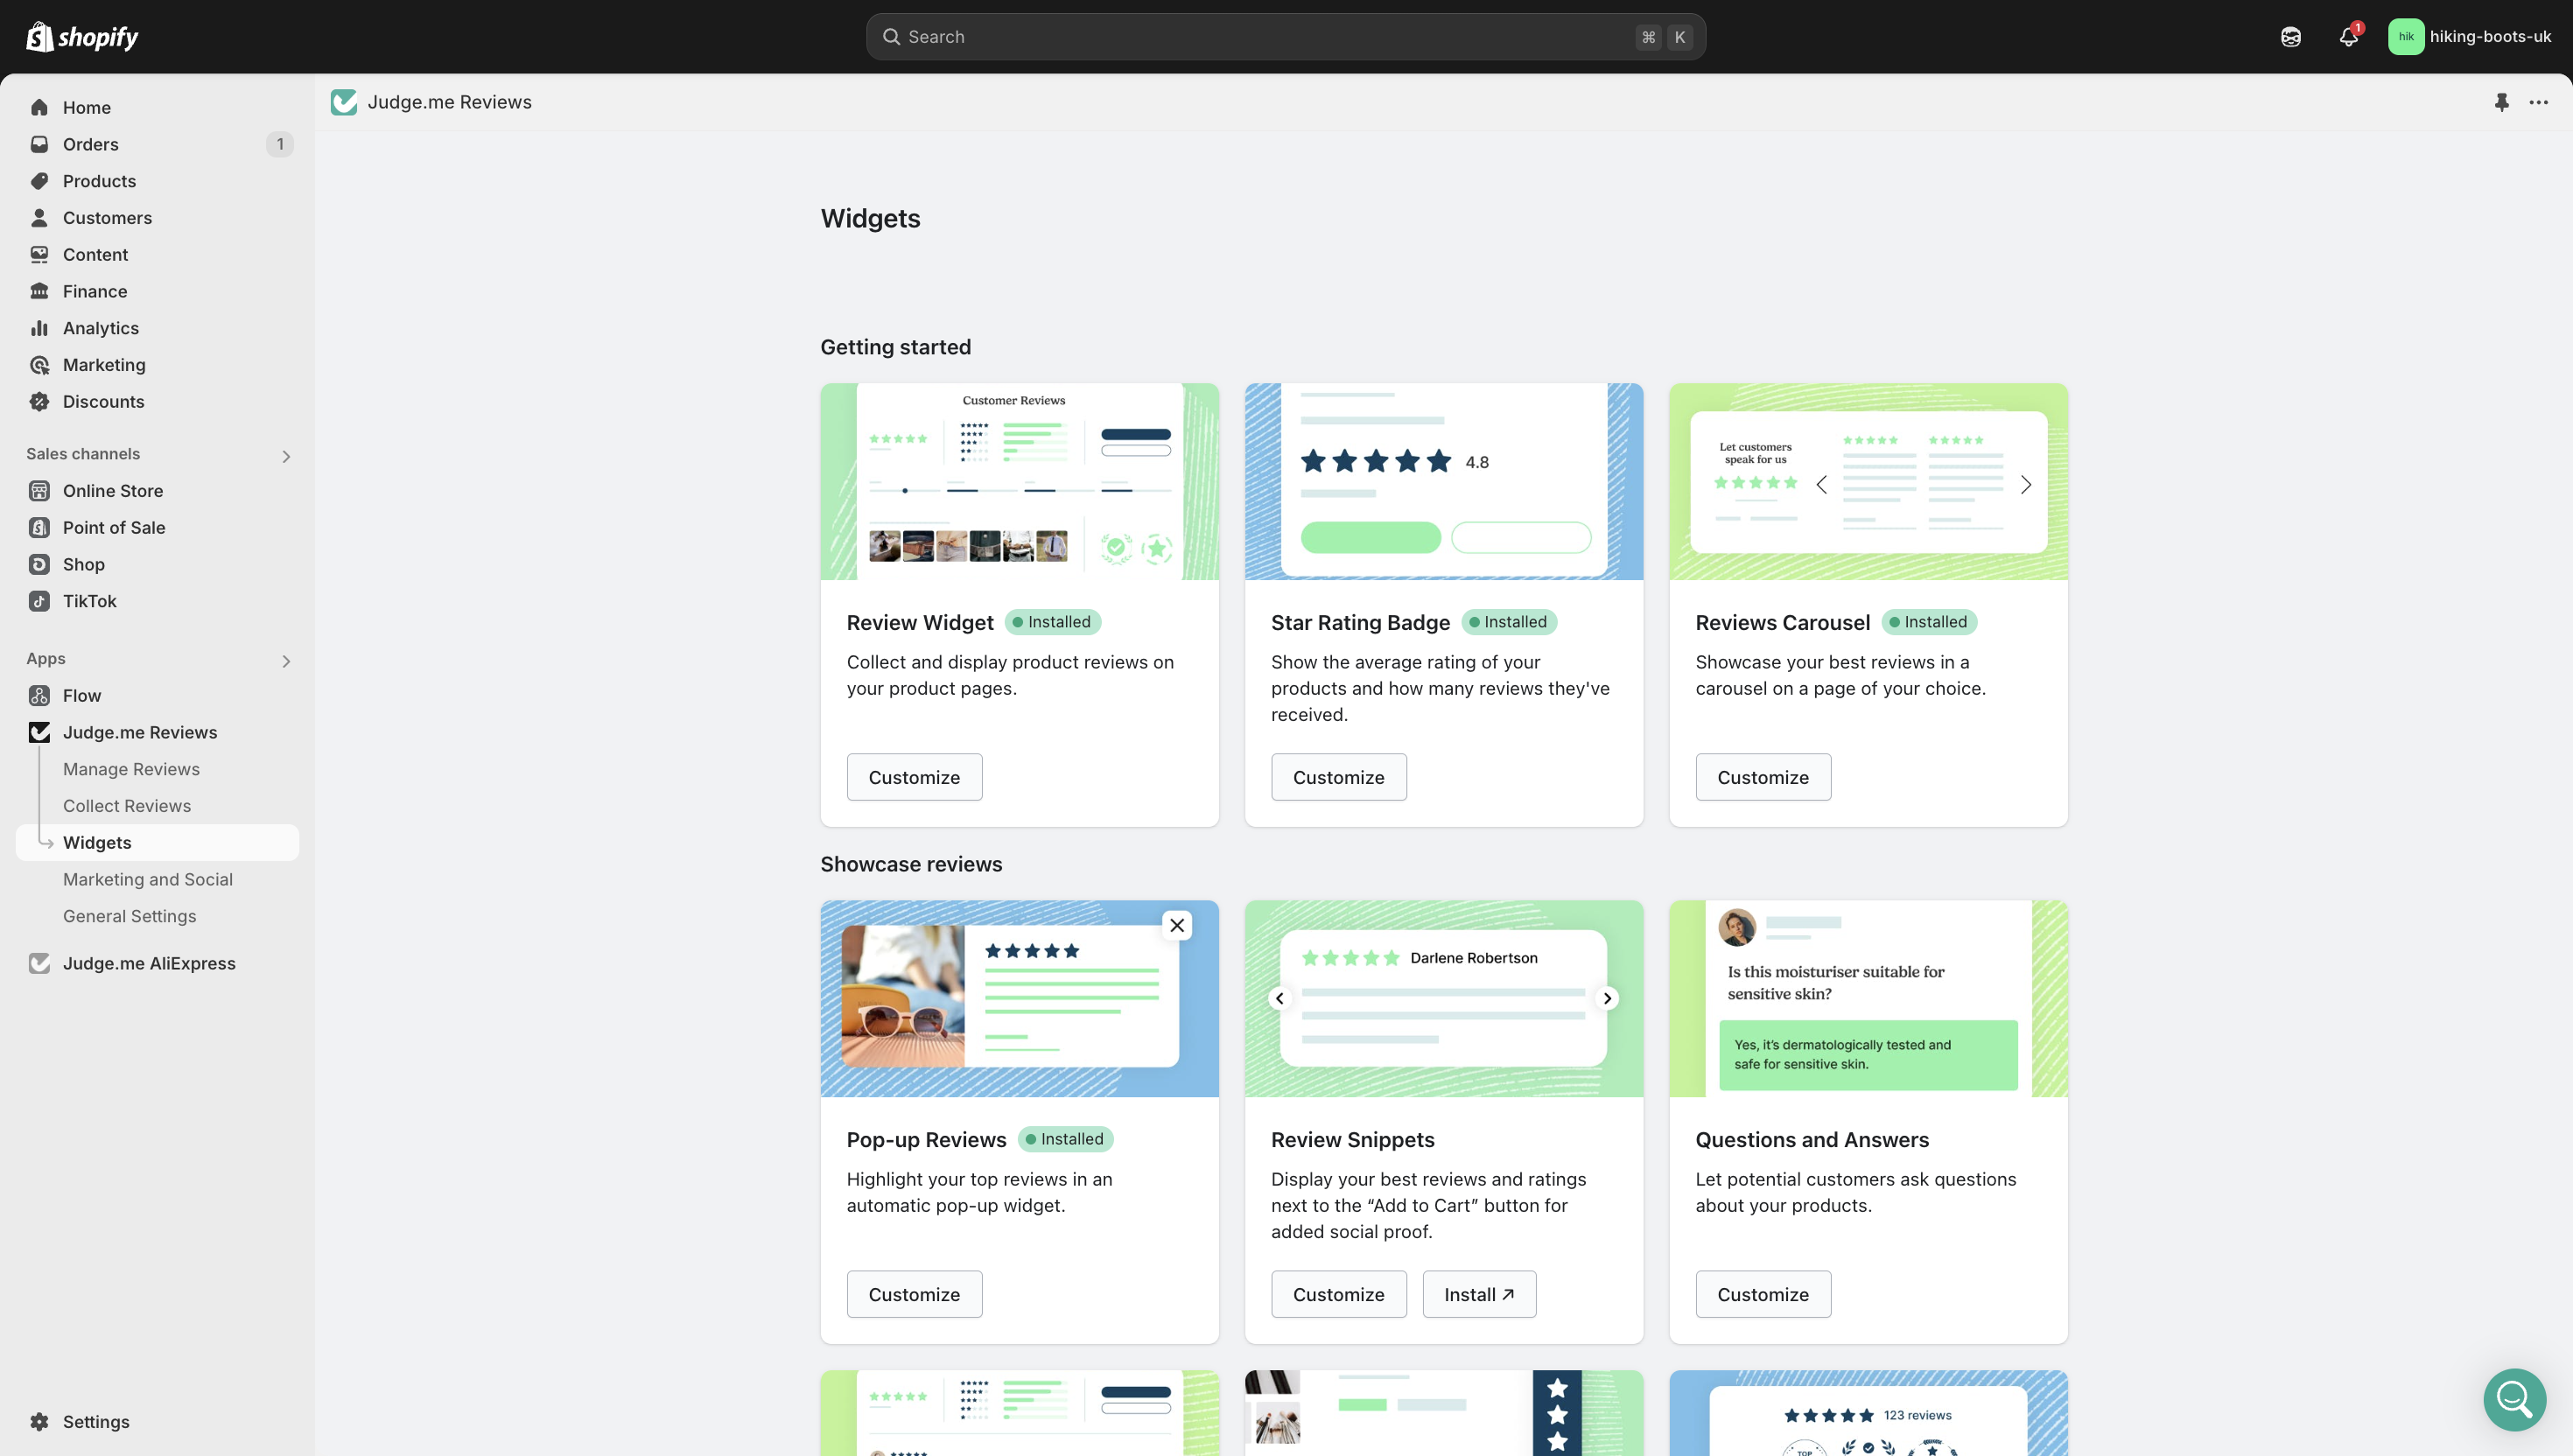Click the Analytics bar chart icon
This screenshot has width=2573, height=1456.
[39, 328]
